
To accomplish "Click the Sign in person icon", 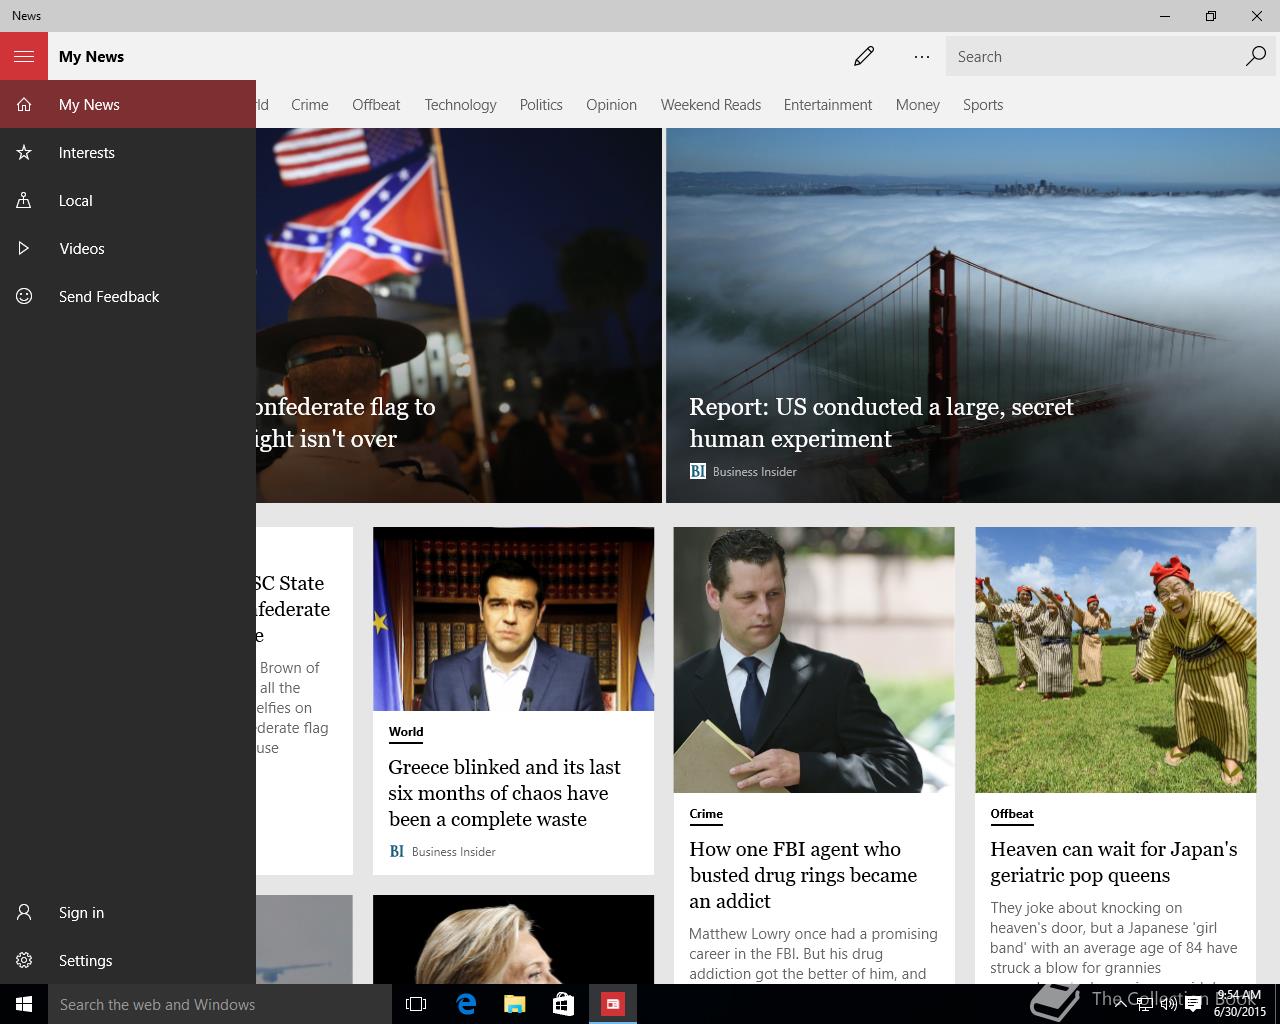I will (24, 912).
